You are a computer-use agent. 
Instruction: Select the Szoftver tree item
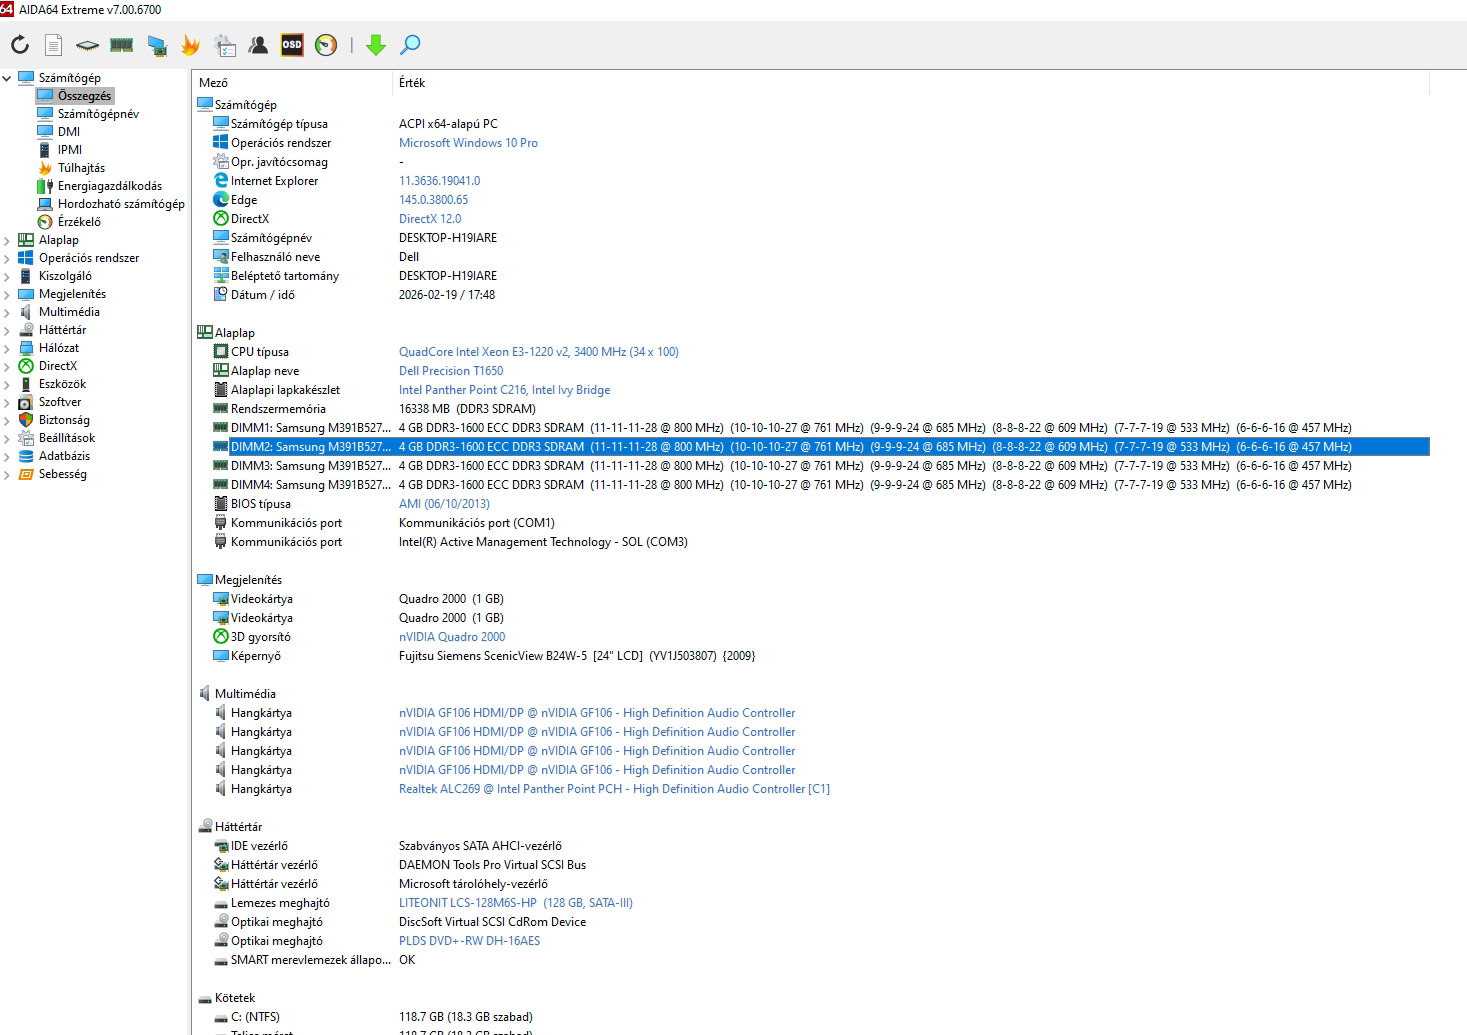pyautogui.click(x=60, y=402)
